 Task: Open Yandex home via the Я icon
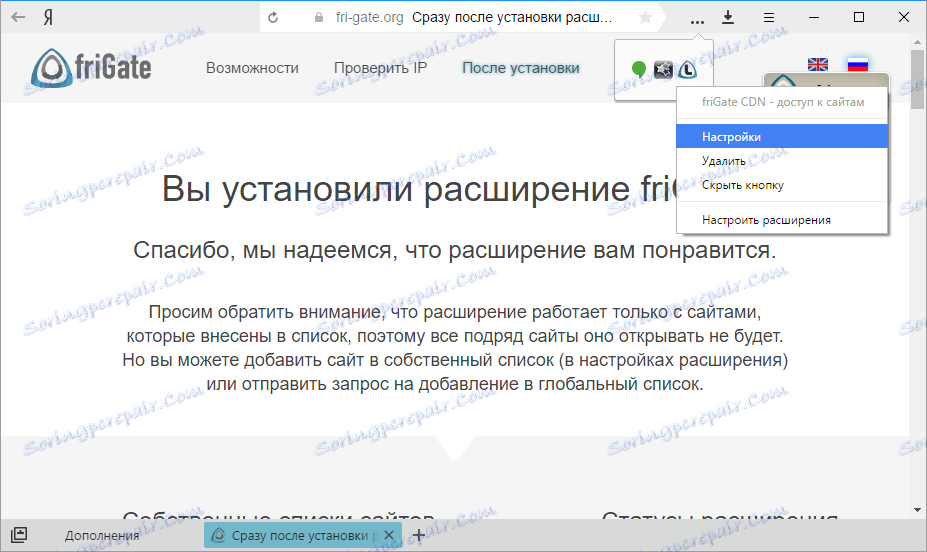(x=48, y=17)
